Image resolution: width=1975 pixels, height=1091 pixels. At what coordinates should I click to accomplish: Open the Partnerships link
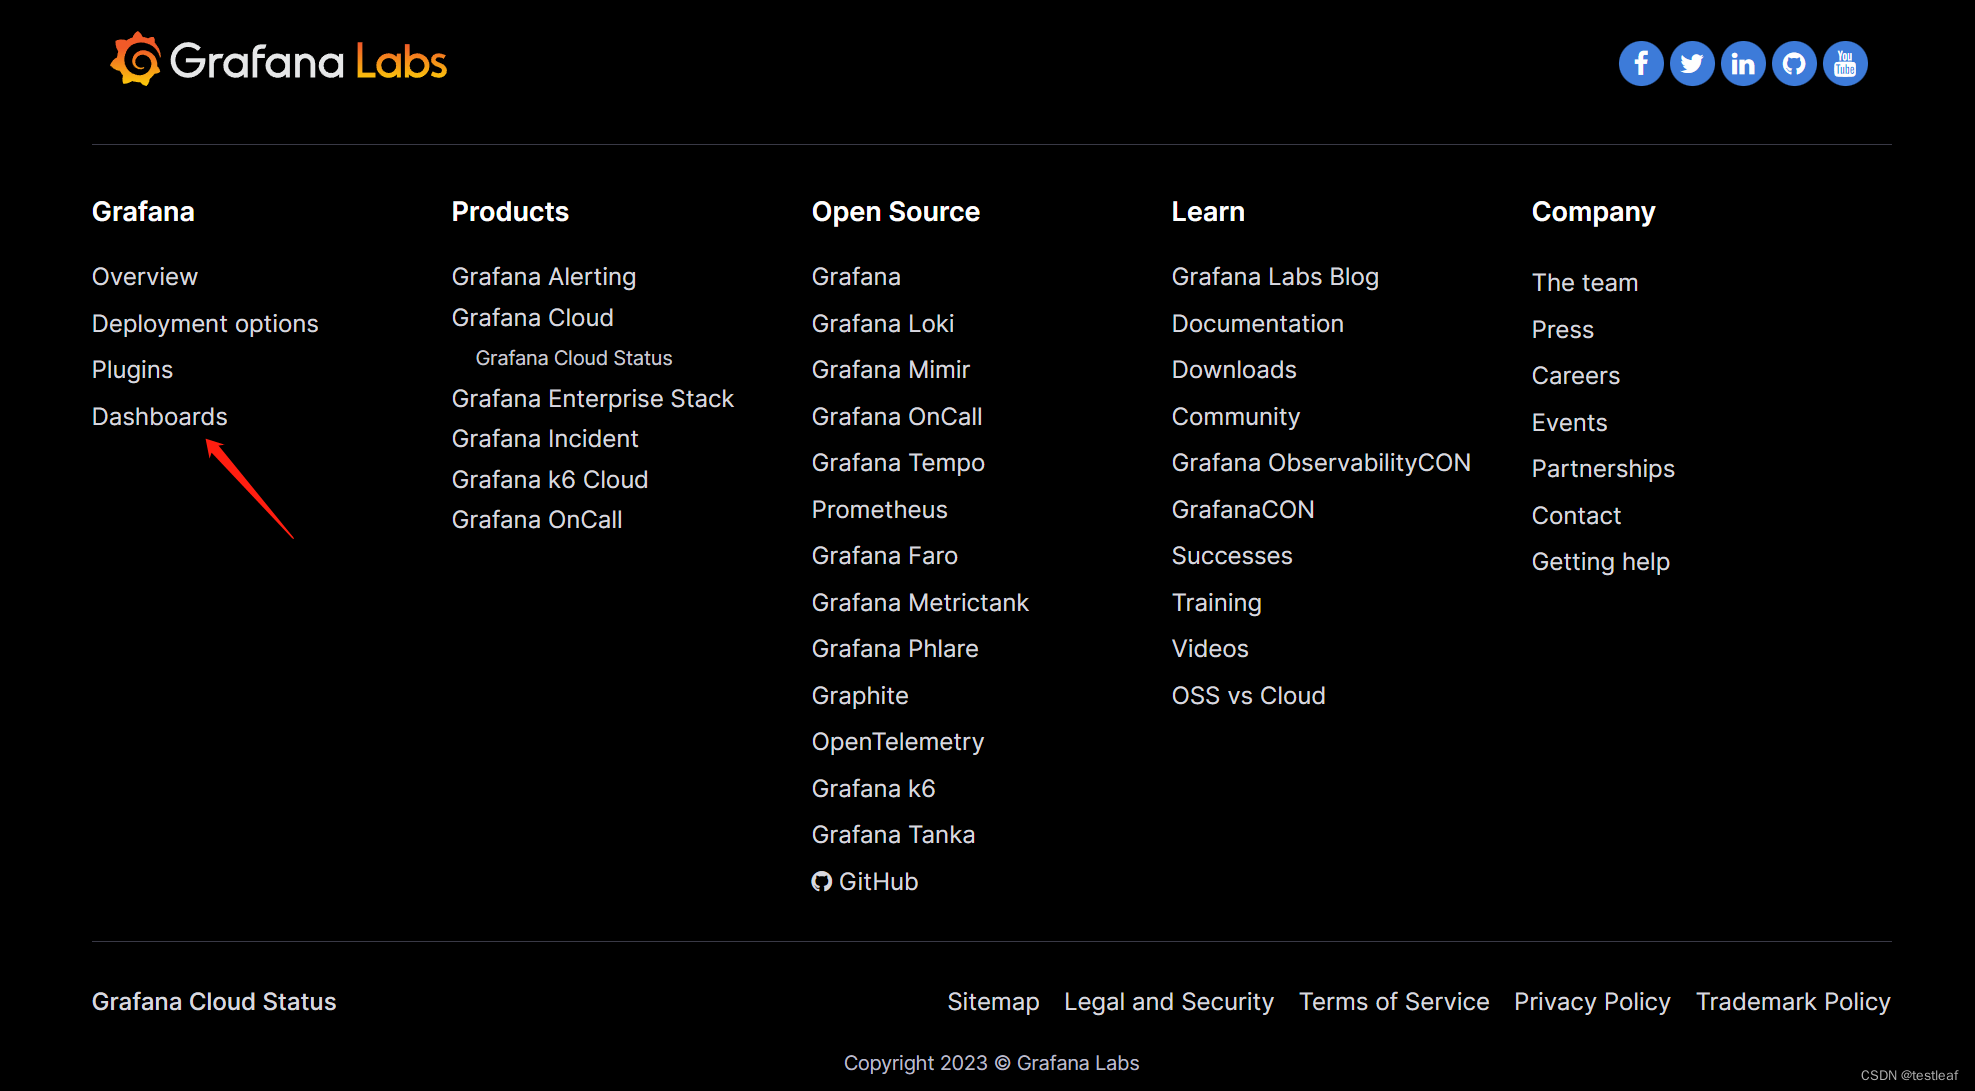[1603, 468]
